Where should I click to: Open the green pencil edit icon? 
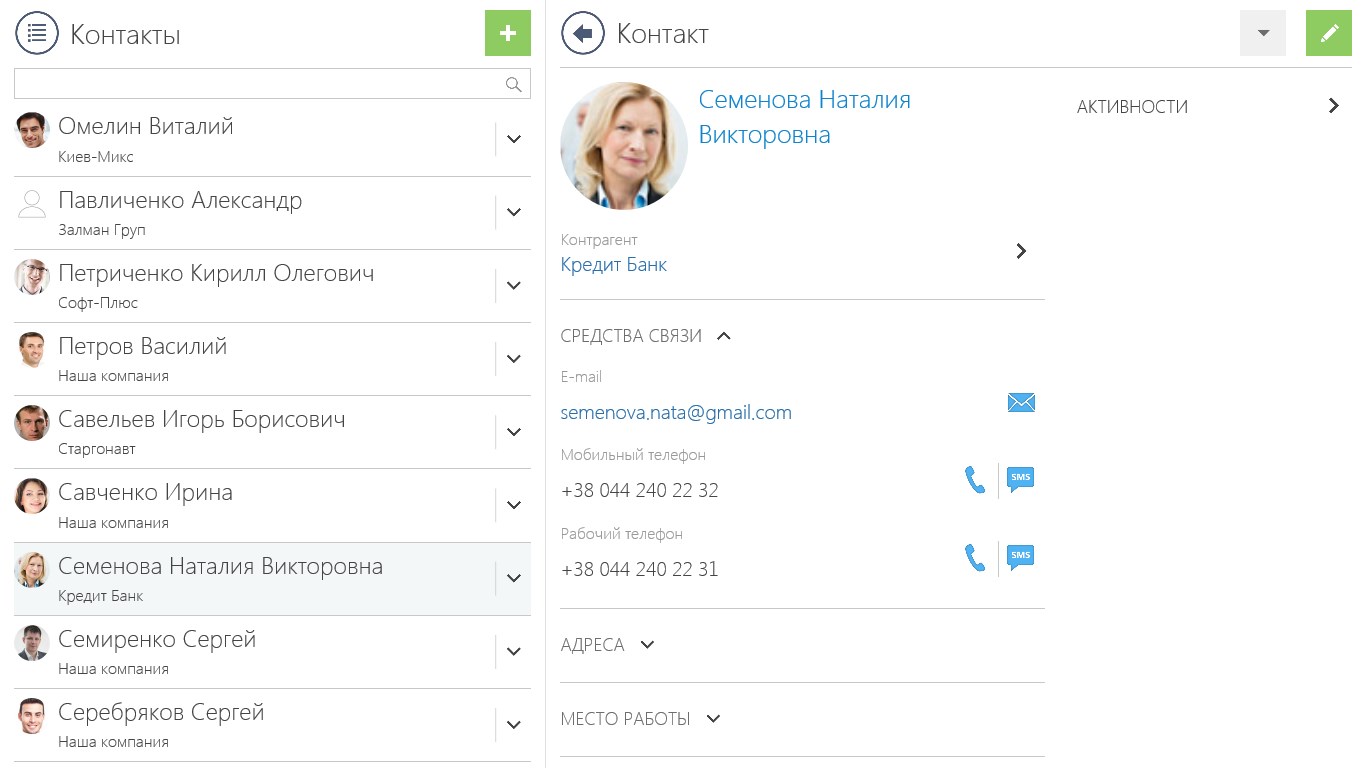coord(1328,33)
